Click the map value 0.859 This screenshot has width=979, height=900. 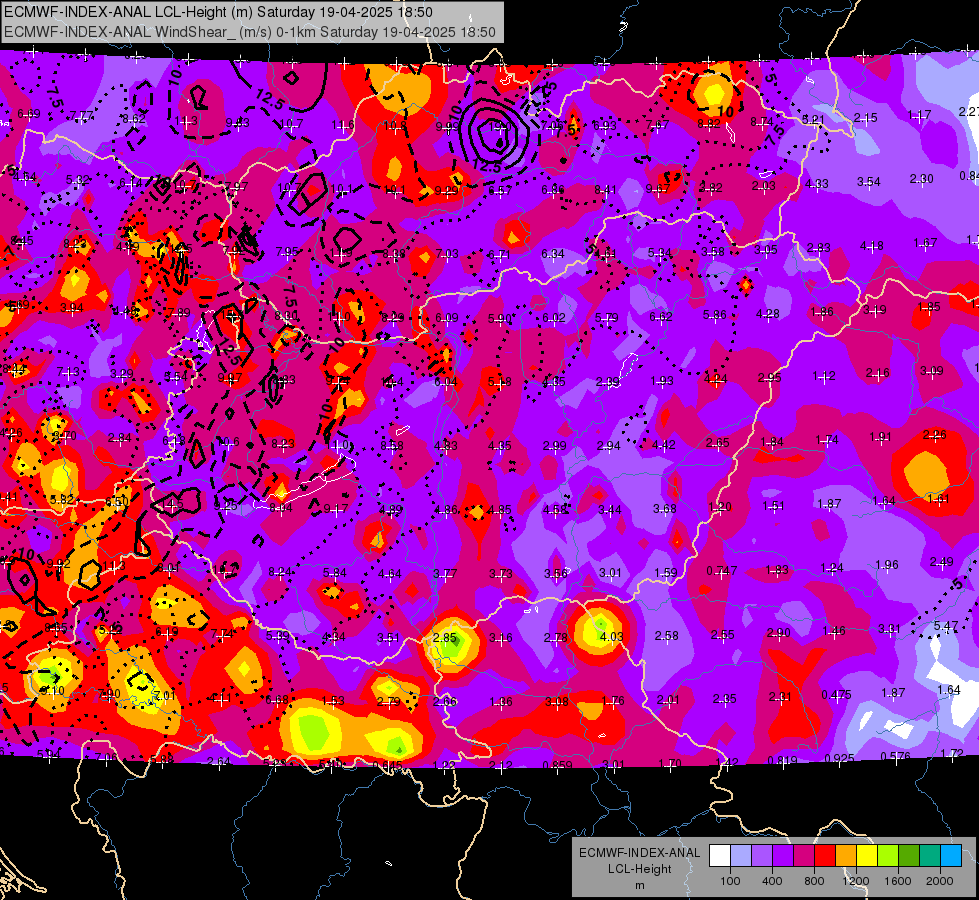(558, 765)
